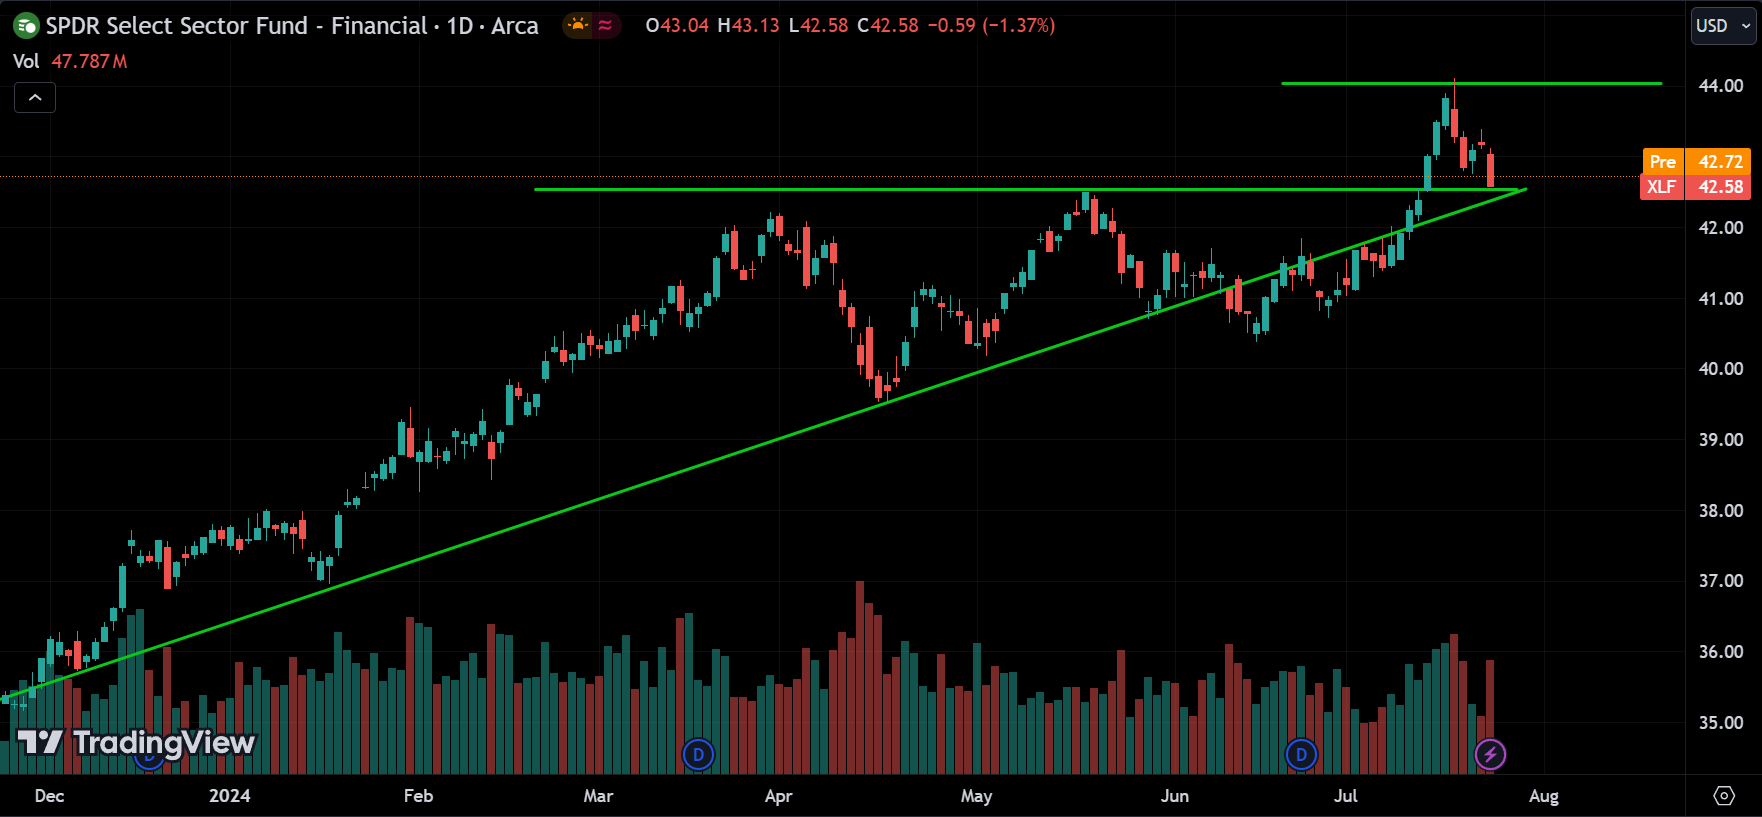Click the purple earnings lightning marker

(1490, 755)
